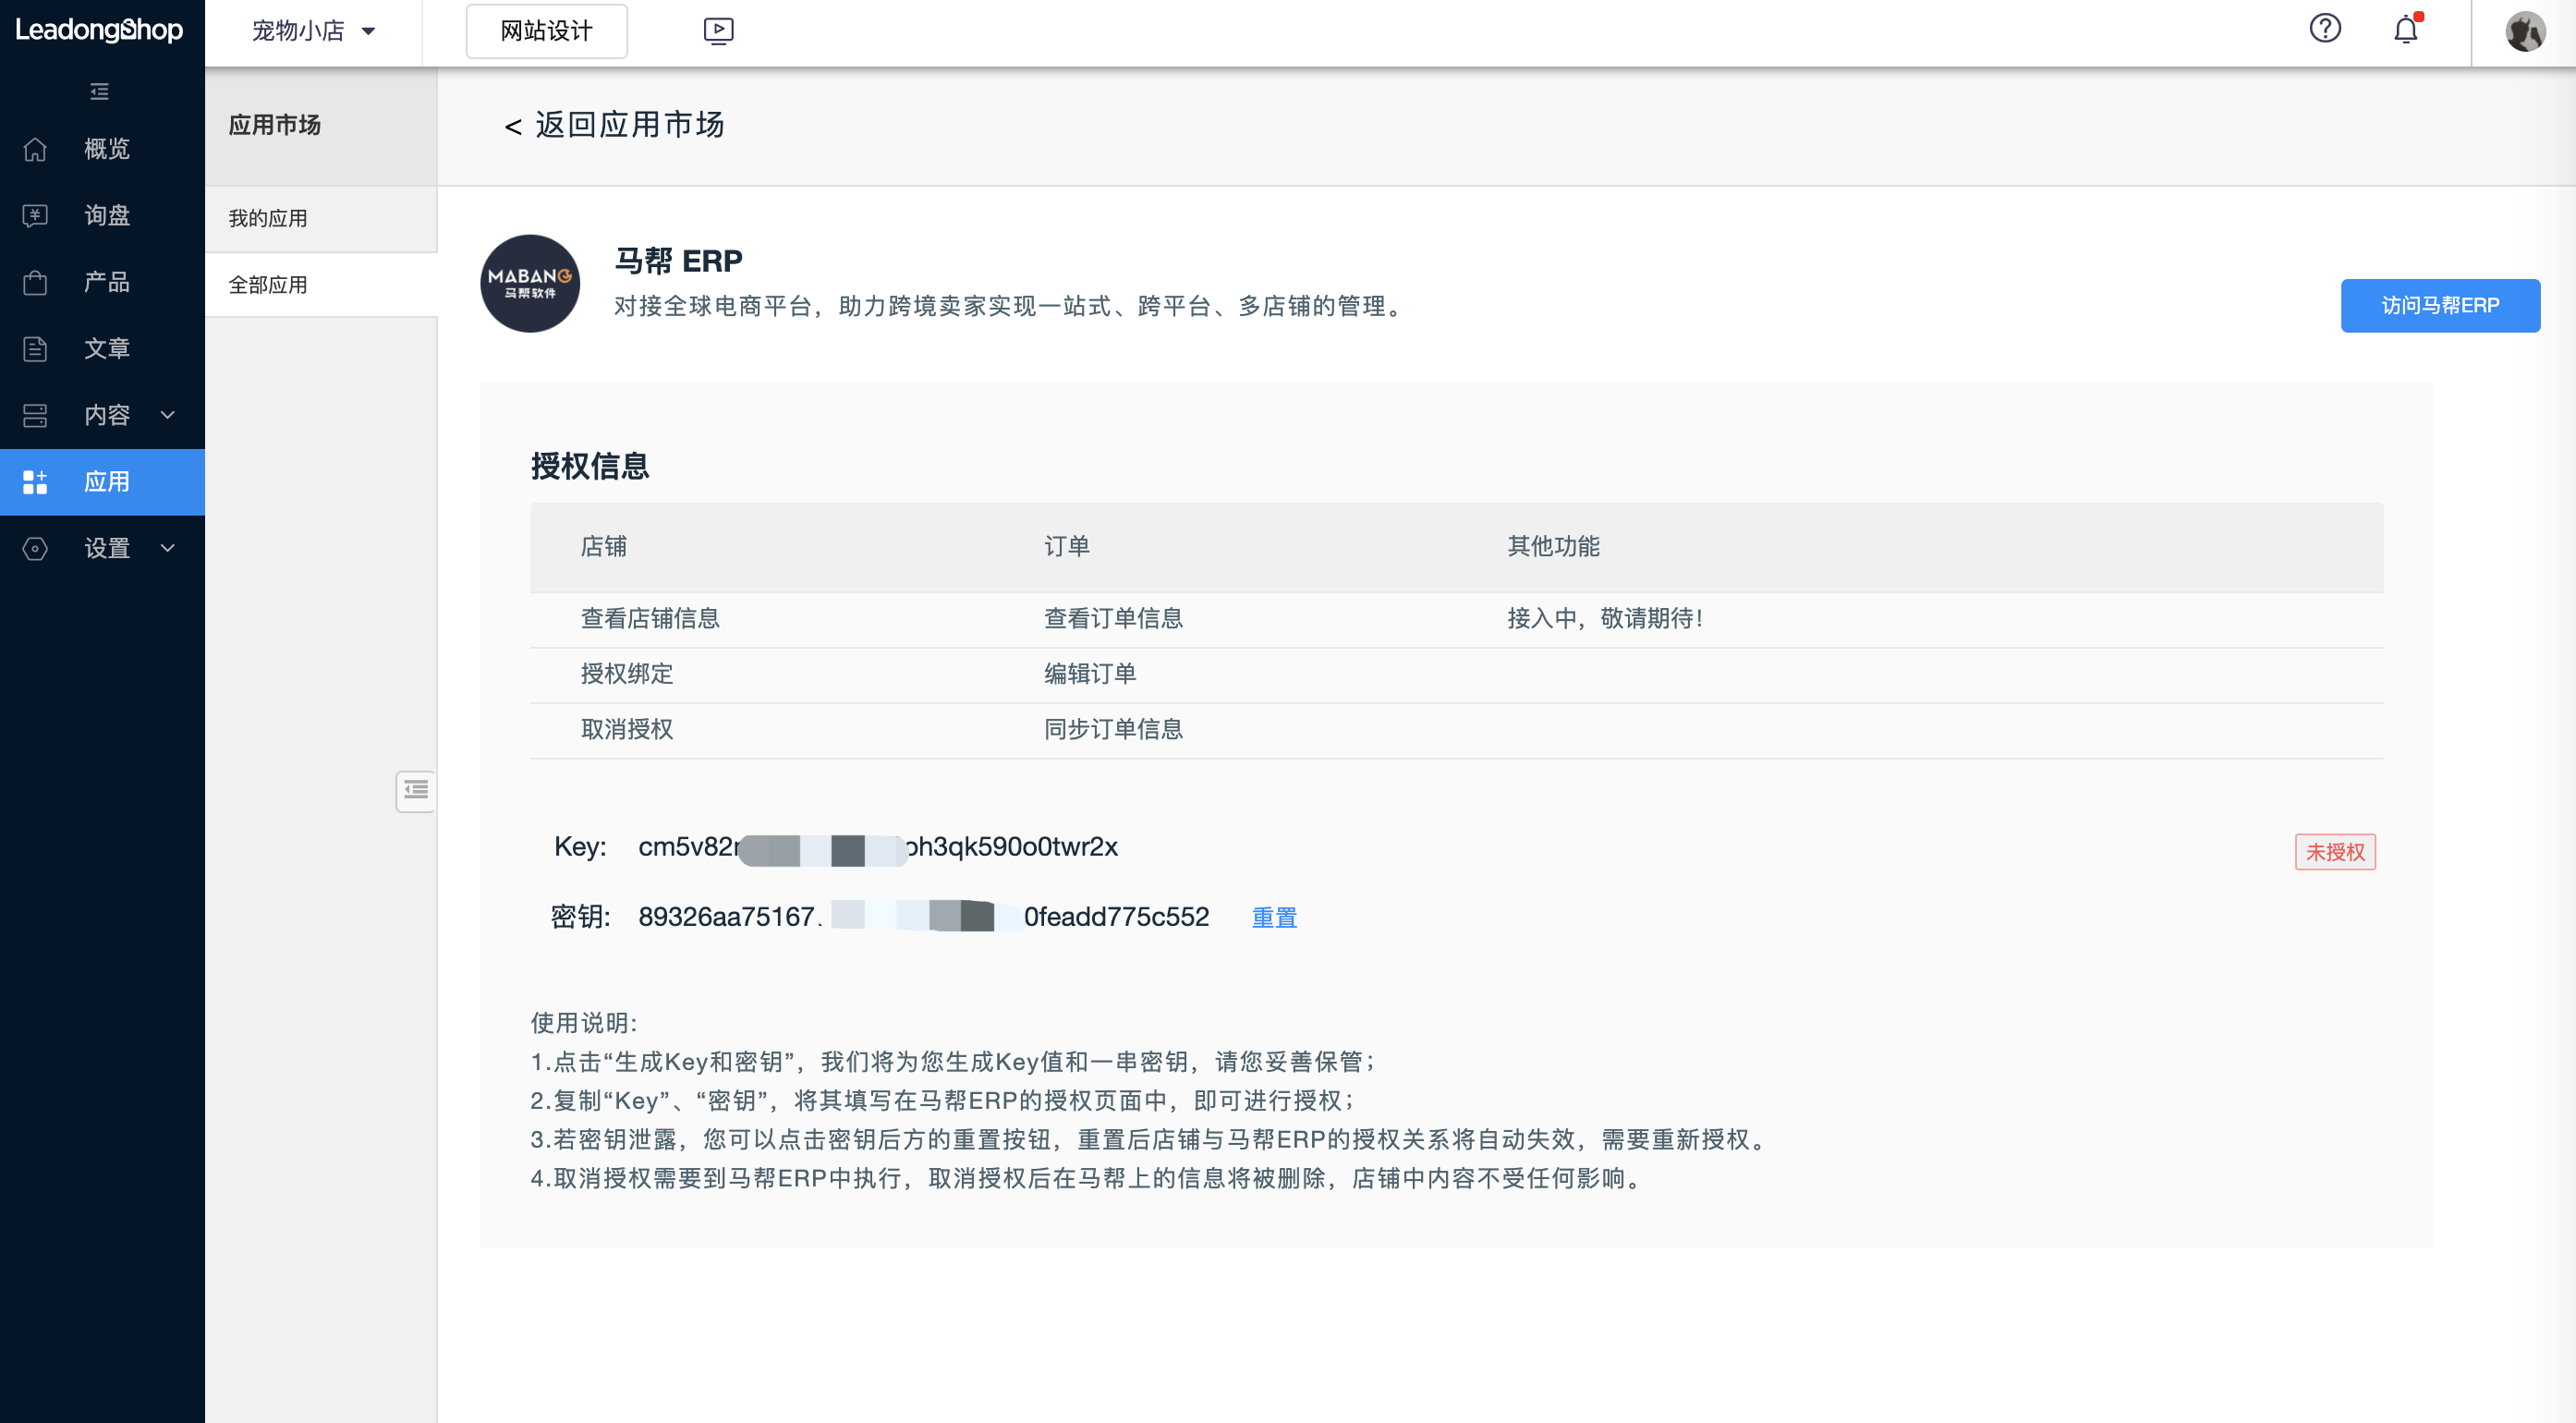Image resolution: width=2576 pixels, height=1423 pixels.
Task: Switch to the 全部应用 tab
Action: point(268,284)
